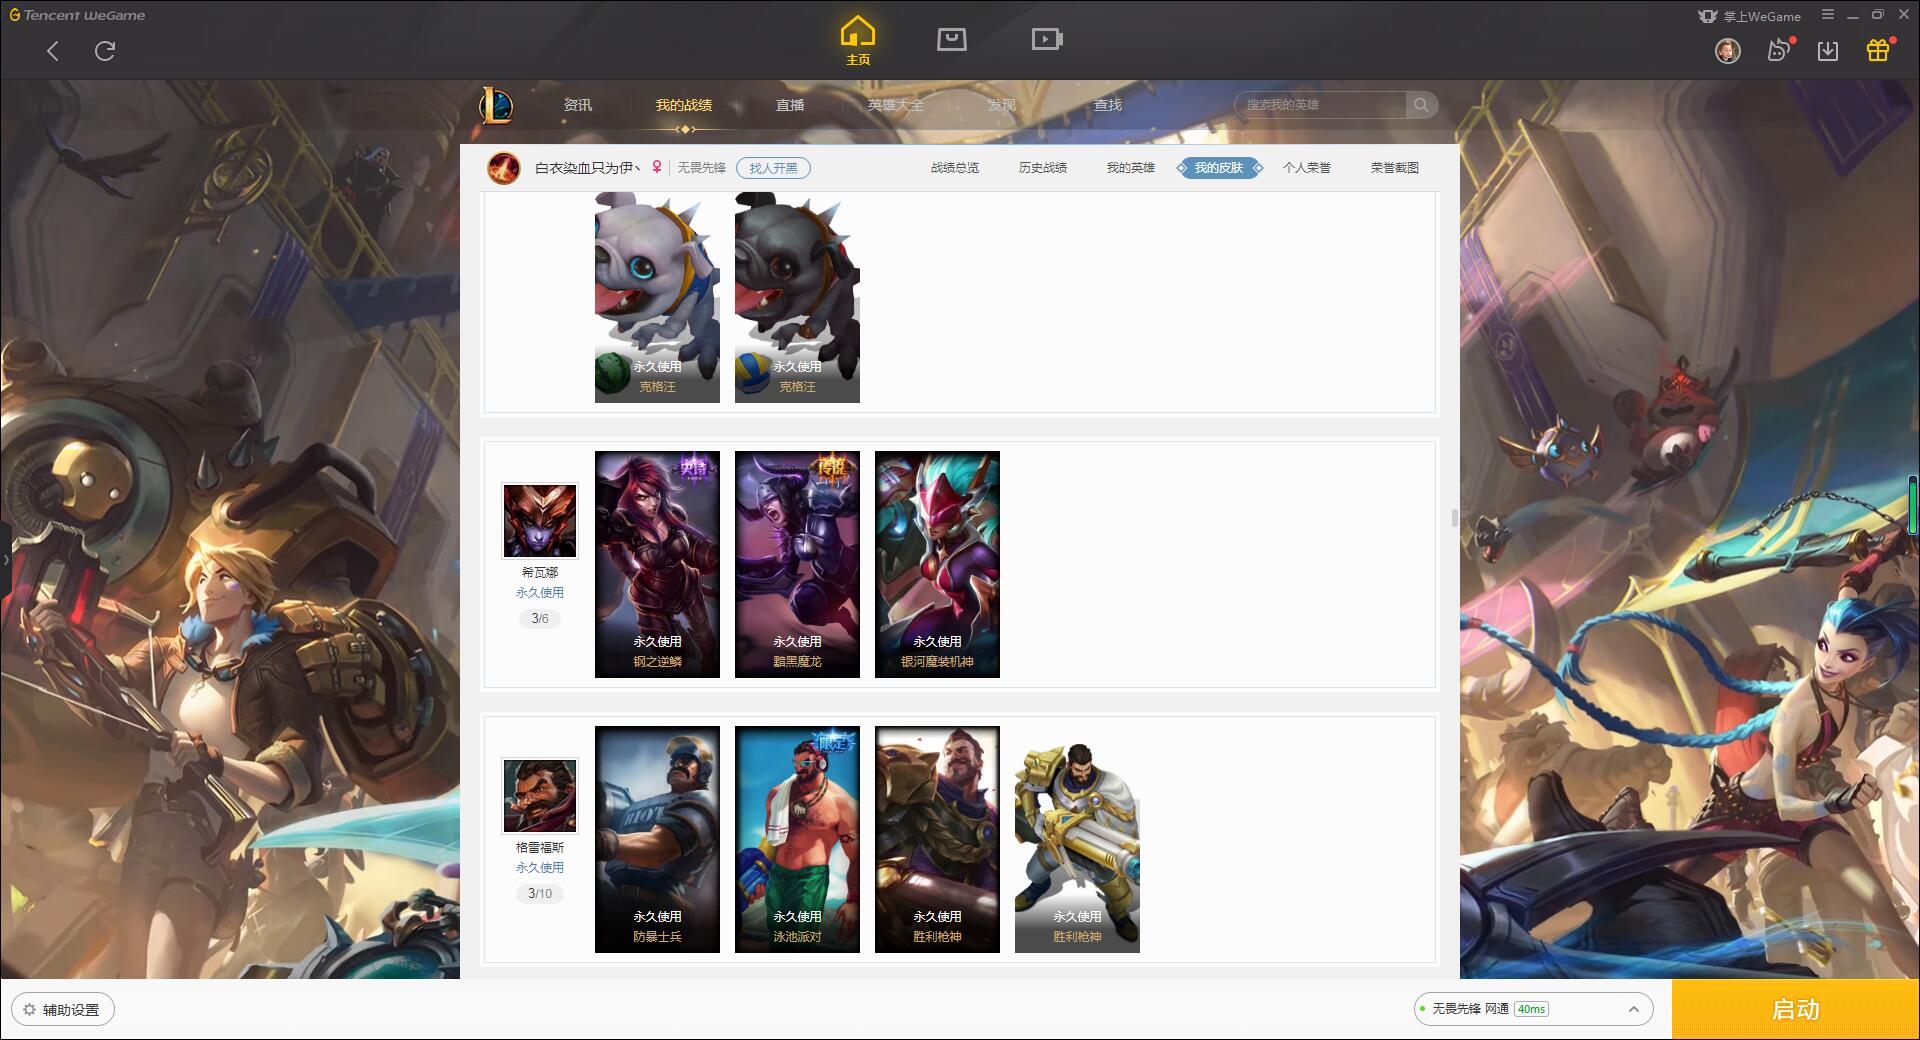This screenshot has width=1920, height=1040.
Task: Open the video live icon in top bar
Action: click(1047, 39)
